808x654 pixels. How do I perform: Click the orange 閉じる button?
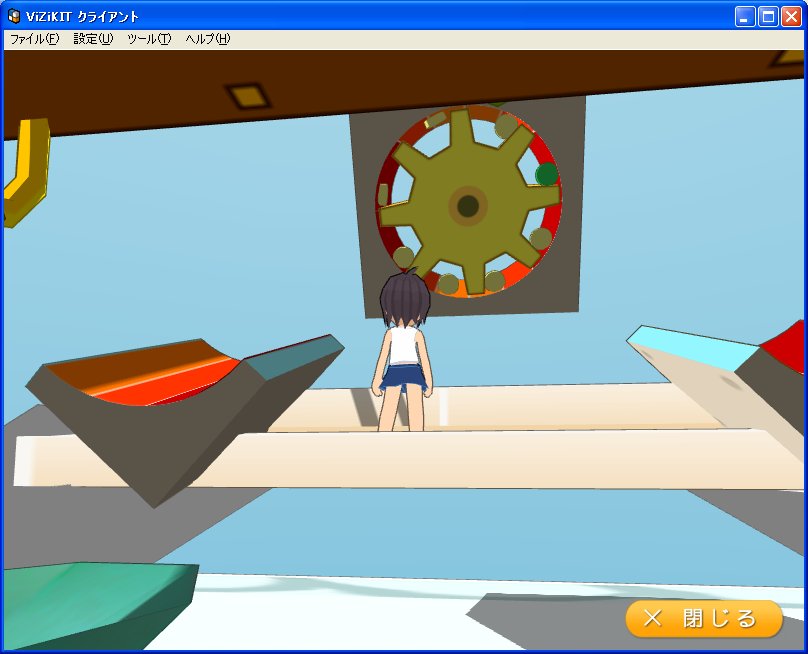point(704,618)
